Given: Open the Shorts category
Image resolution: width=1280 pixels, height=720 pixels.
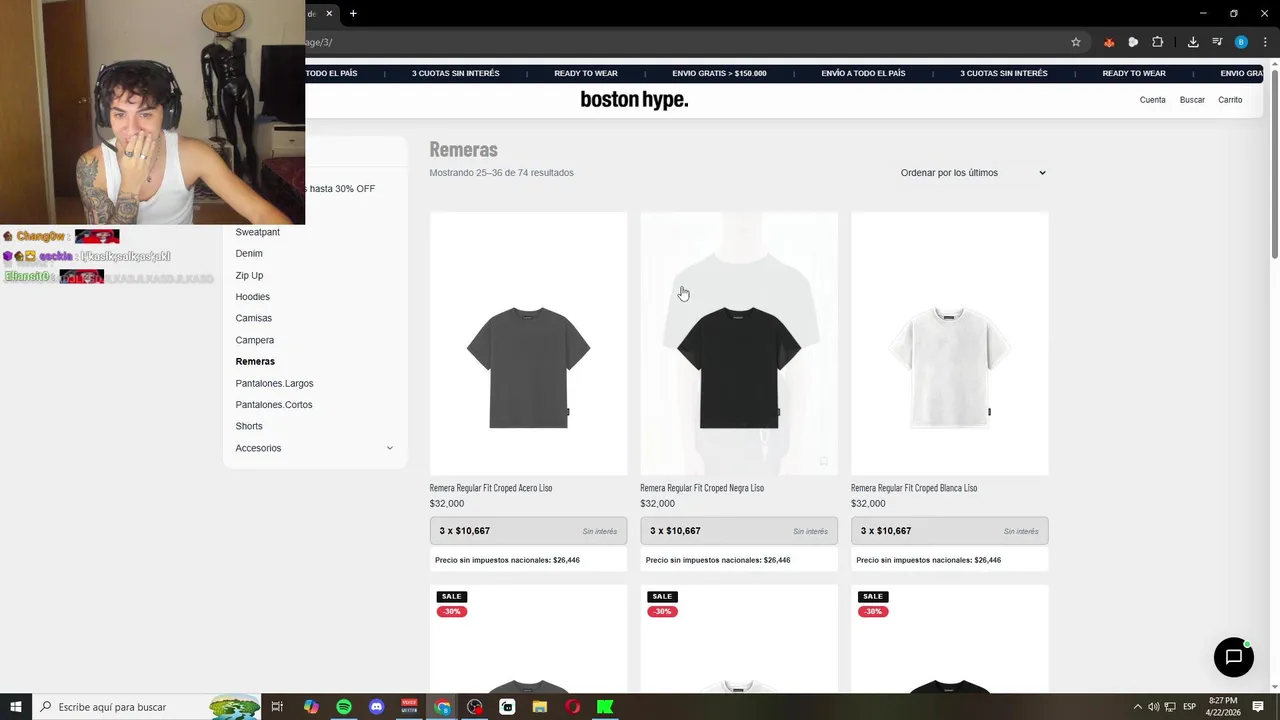Looking at the screenshot, I should pyautogui.click(x=249, y=426).
